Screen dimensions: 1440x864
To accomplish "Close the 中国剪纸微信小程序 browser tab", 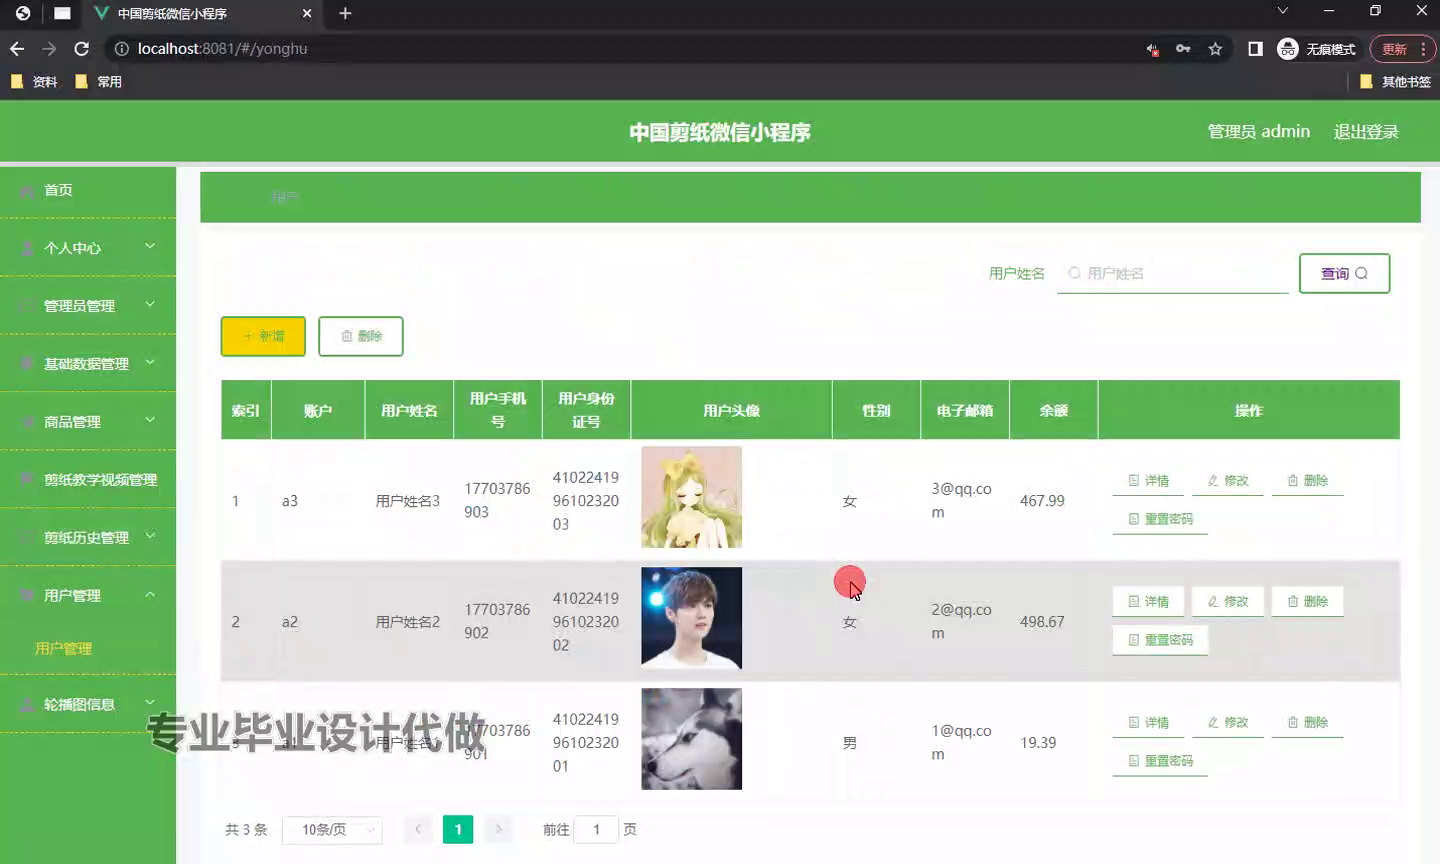I will pos(307,14).
